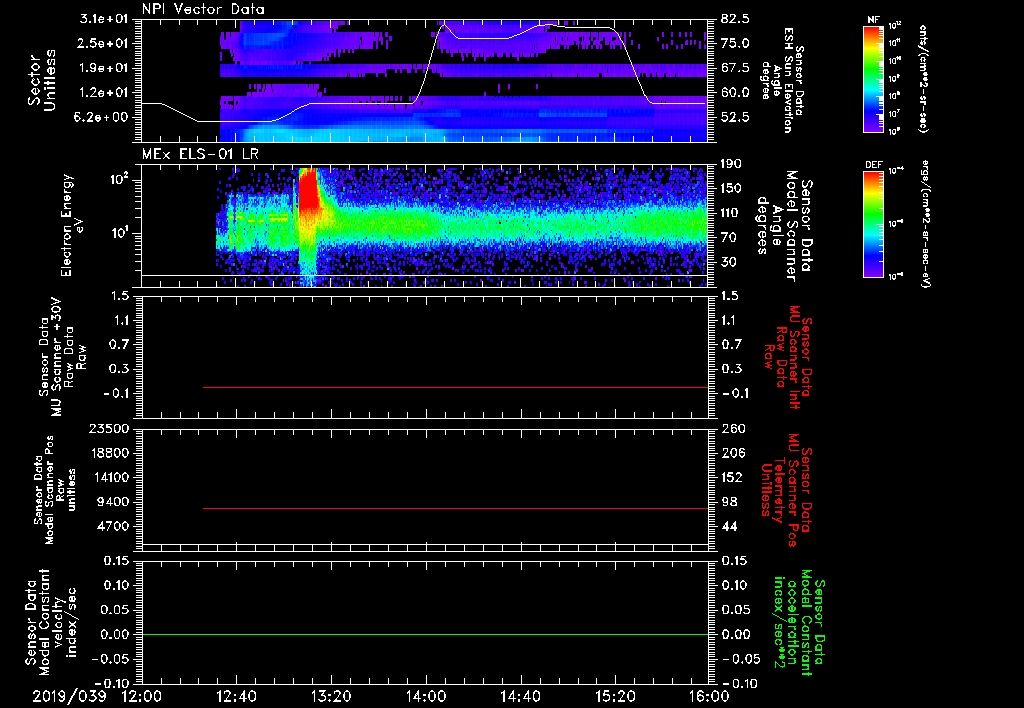Click the '2019/039' date label
Viewport: 1024px width, 708px height.
pos(69,696)
